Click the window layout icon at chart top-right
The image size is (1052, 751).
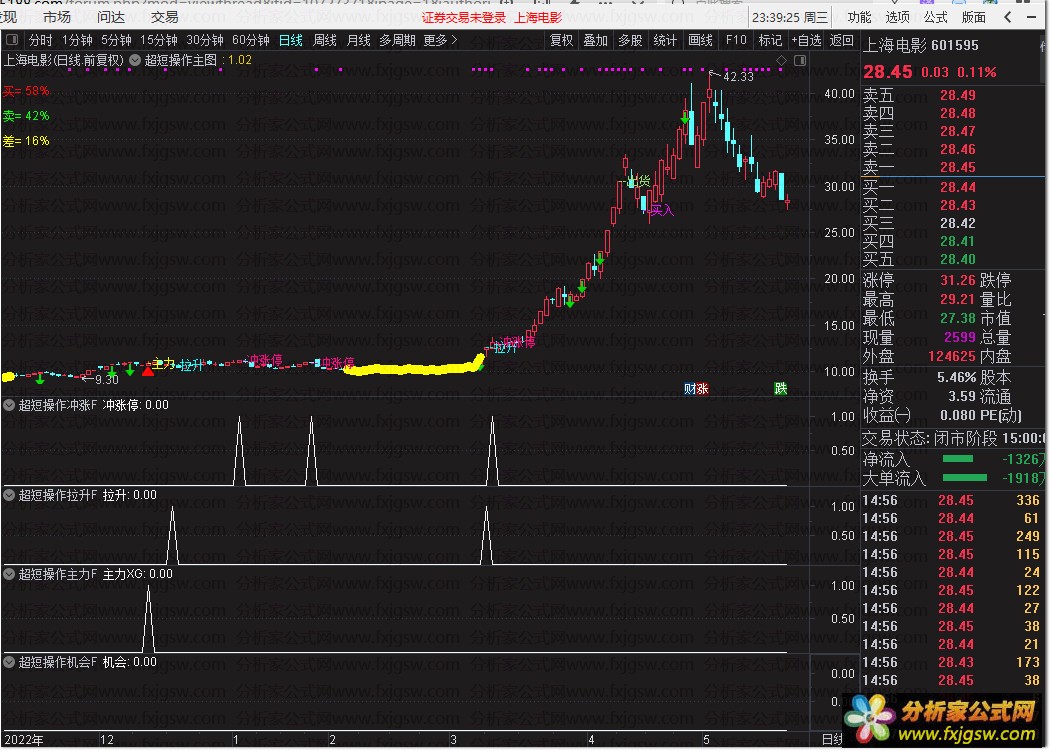pos(800,60)
